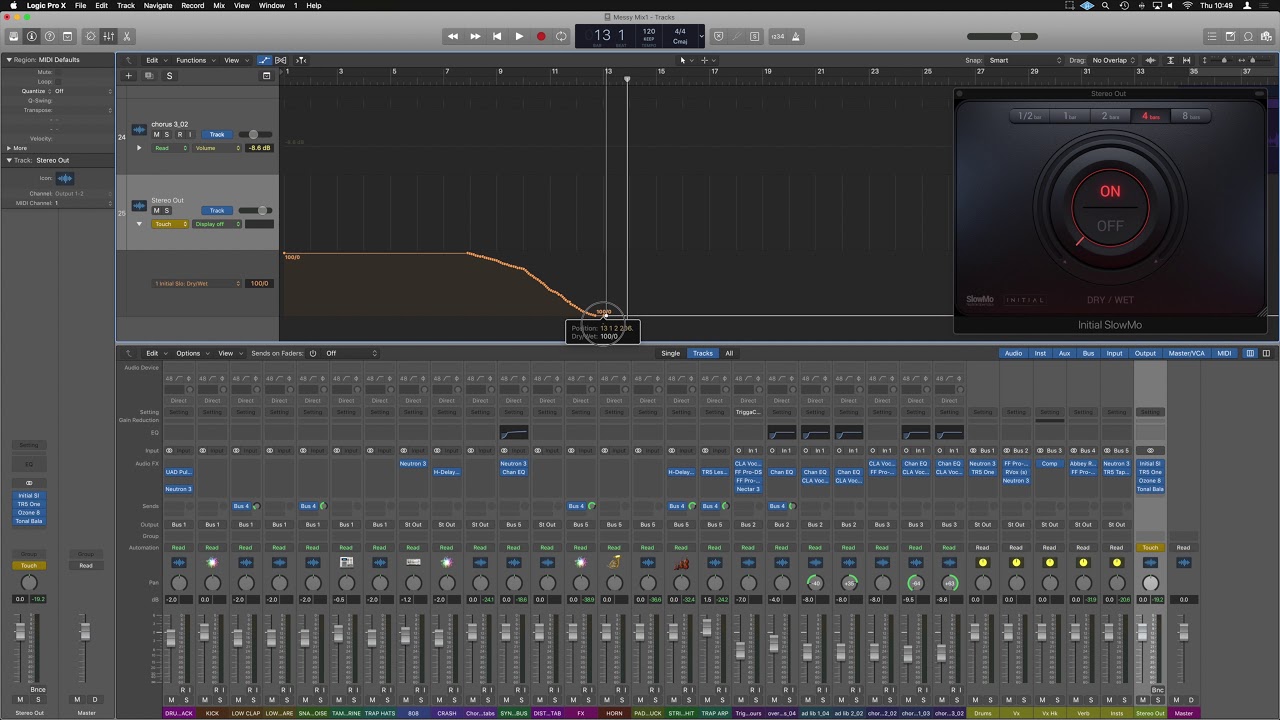The height and width of the screenshot is (720, 1280).
Task: Click the Duplicate Track icon beside plus
Action: (149, 75)
